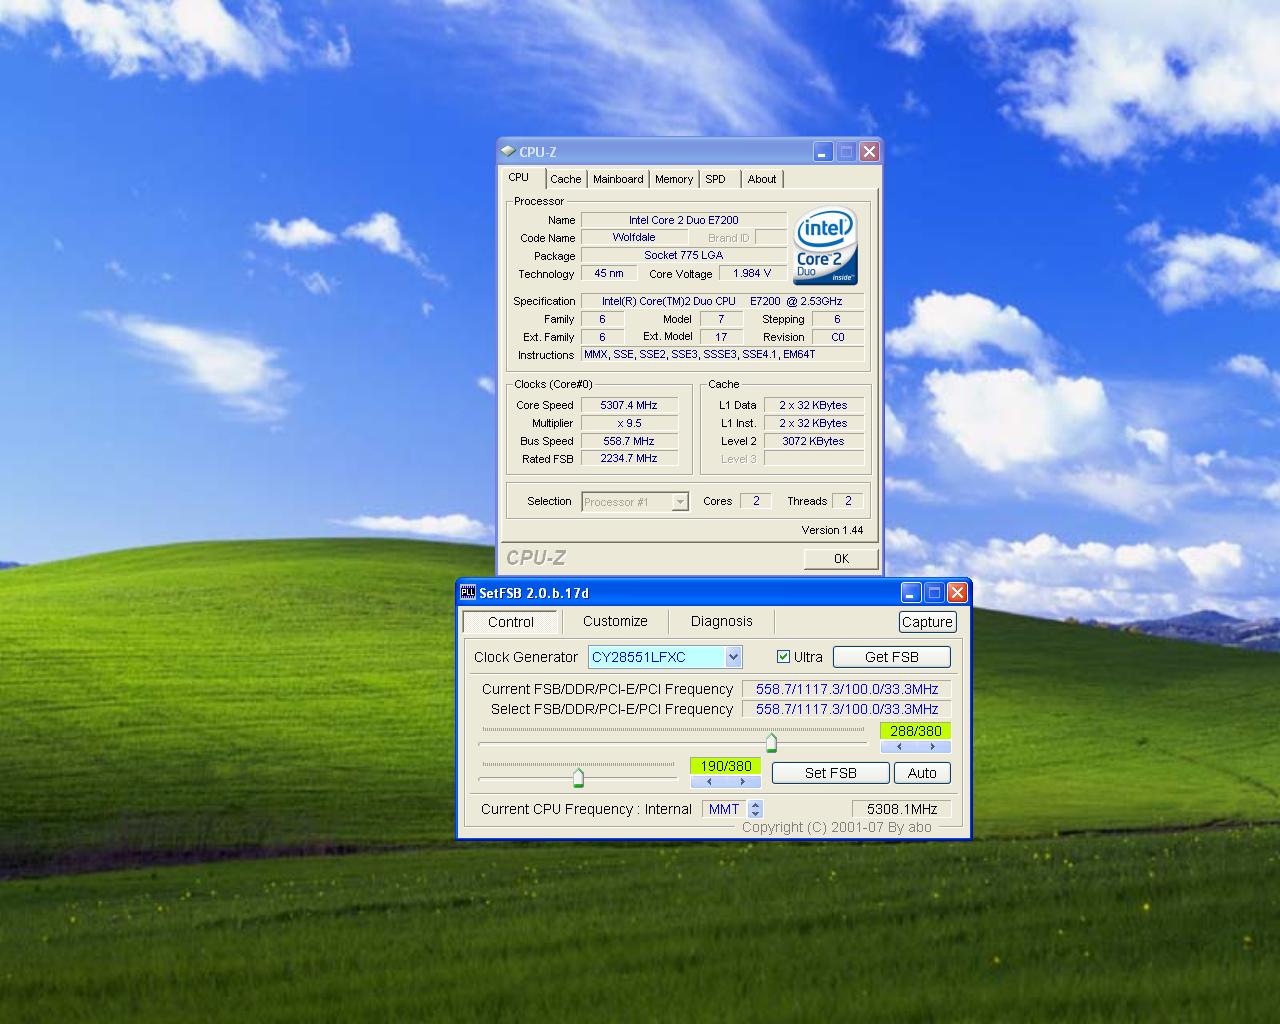The image size is (1280, 1024).
Task: Click the Core Speed value 5307.4 MHz
Action: [629, 405]
